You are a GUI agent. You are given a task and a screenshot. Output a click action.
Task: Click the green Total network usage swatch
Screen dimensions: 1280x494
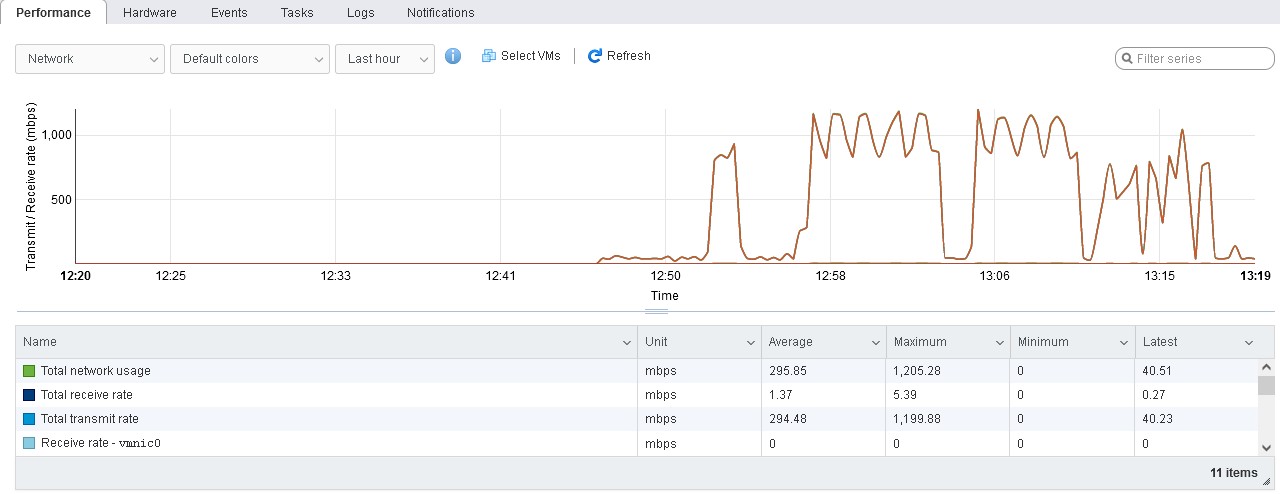coord(29,371)
